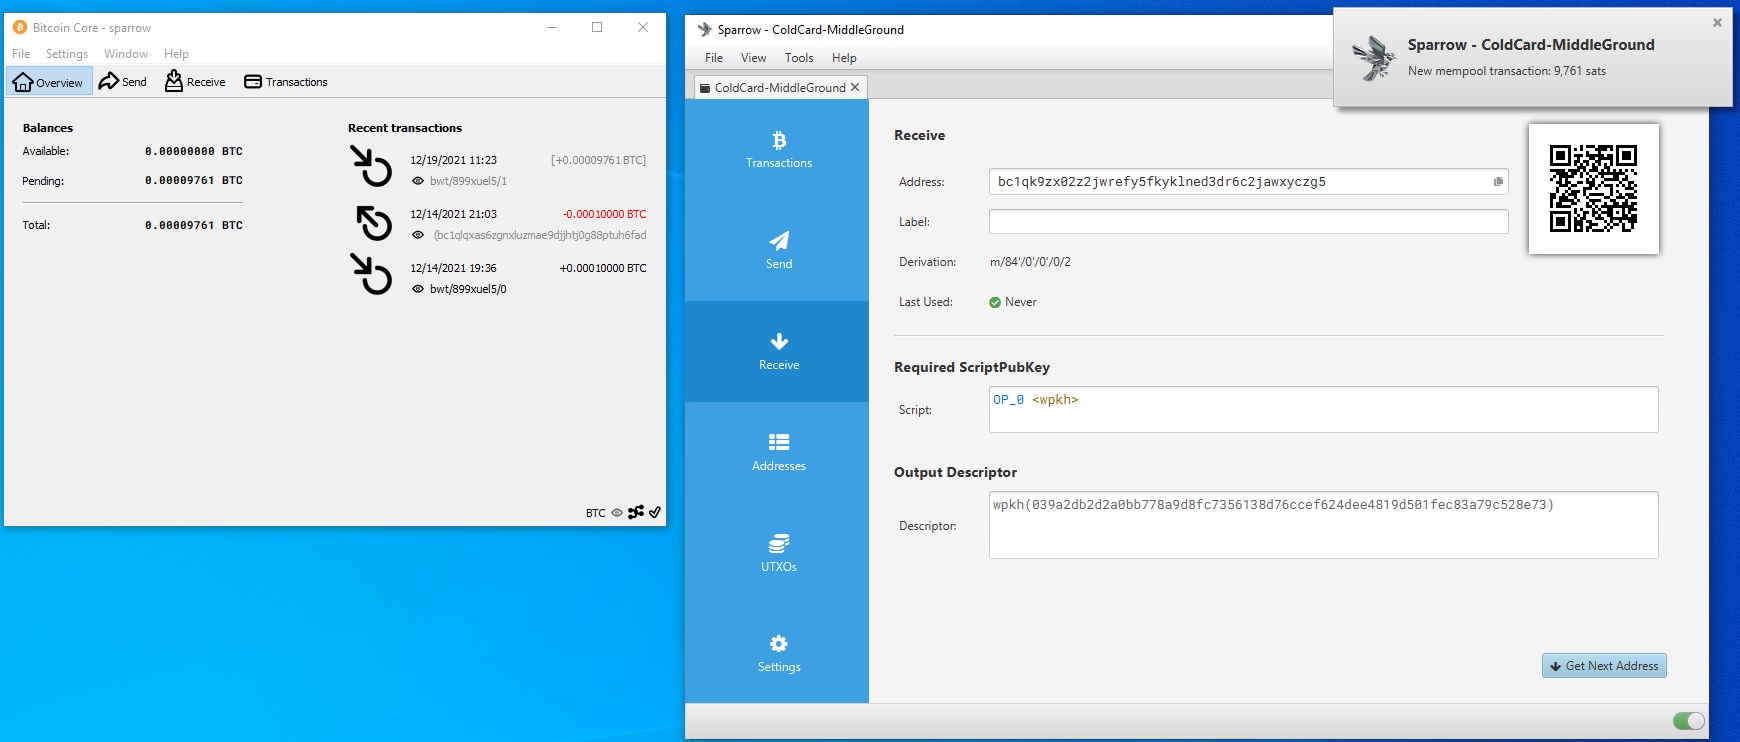Click 12/19/2021 11:23 transaction date
The height and width of the screenshot is (742, 1740).
click(453, 160)
